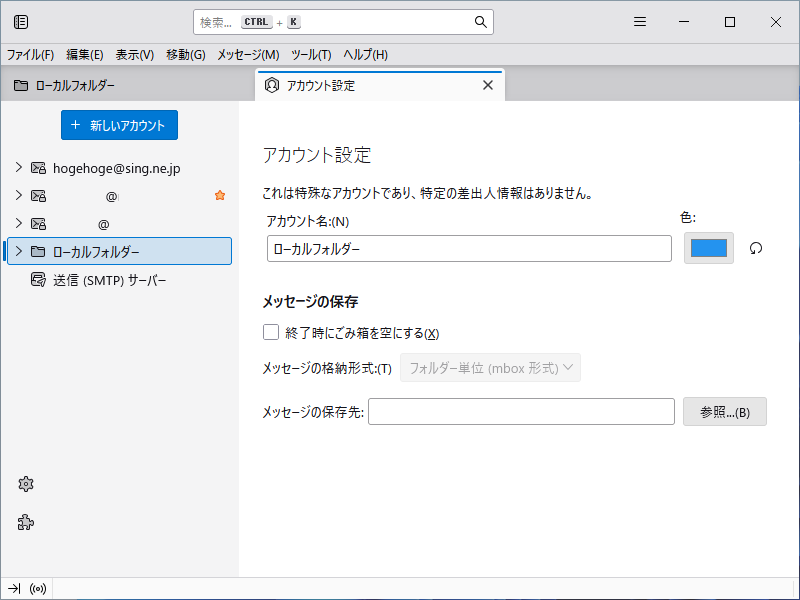Toggle the spaces toolbar icon
This screenshot has width=800, height=600.
[21, 22]
